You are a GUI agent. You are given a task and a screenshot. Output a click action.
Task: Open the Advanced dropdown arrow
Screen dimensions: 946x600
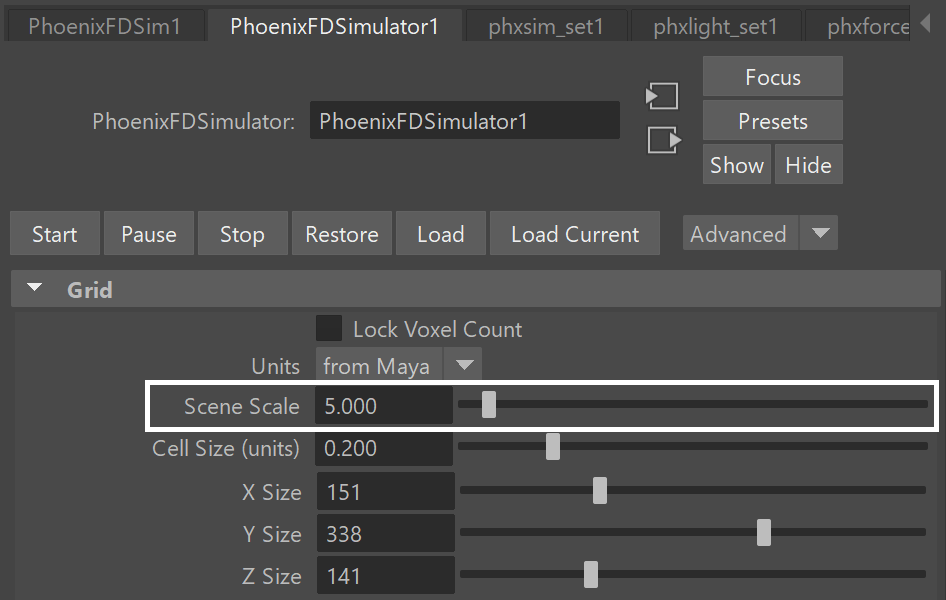pyautogui.click(x=820, y=233)
